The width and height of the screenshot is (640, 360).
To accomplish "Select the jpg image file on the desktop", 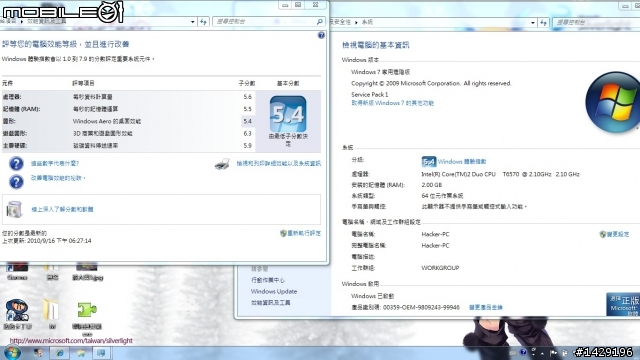I will pos(87,271).
